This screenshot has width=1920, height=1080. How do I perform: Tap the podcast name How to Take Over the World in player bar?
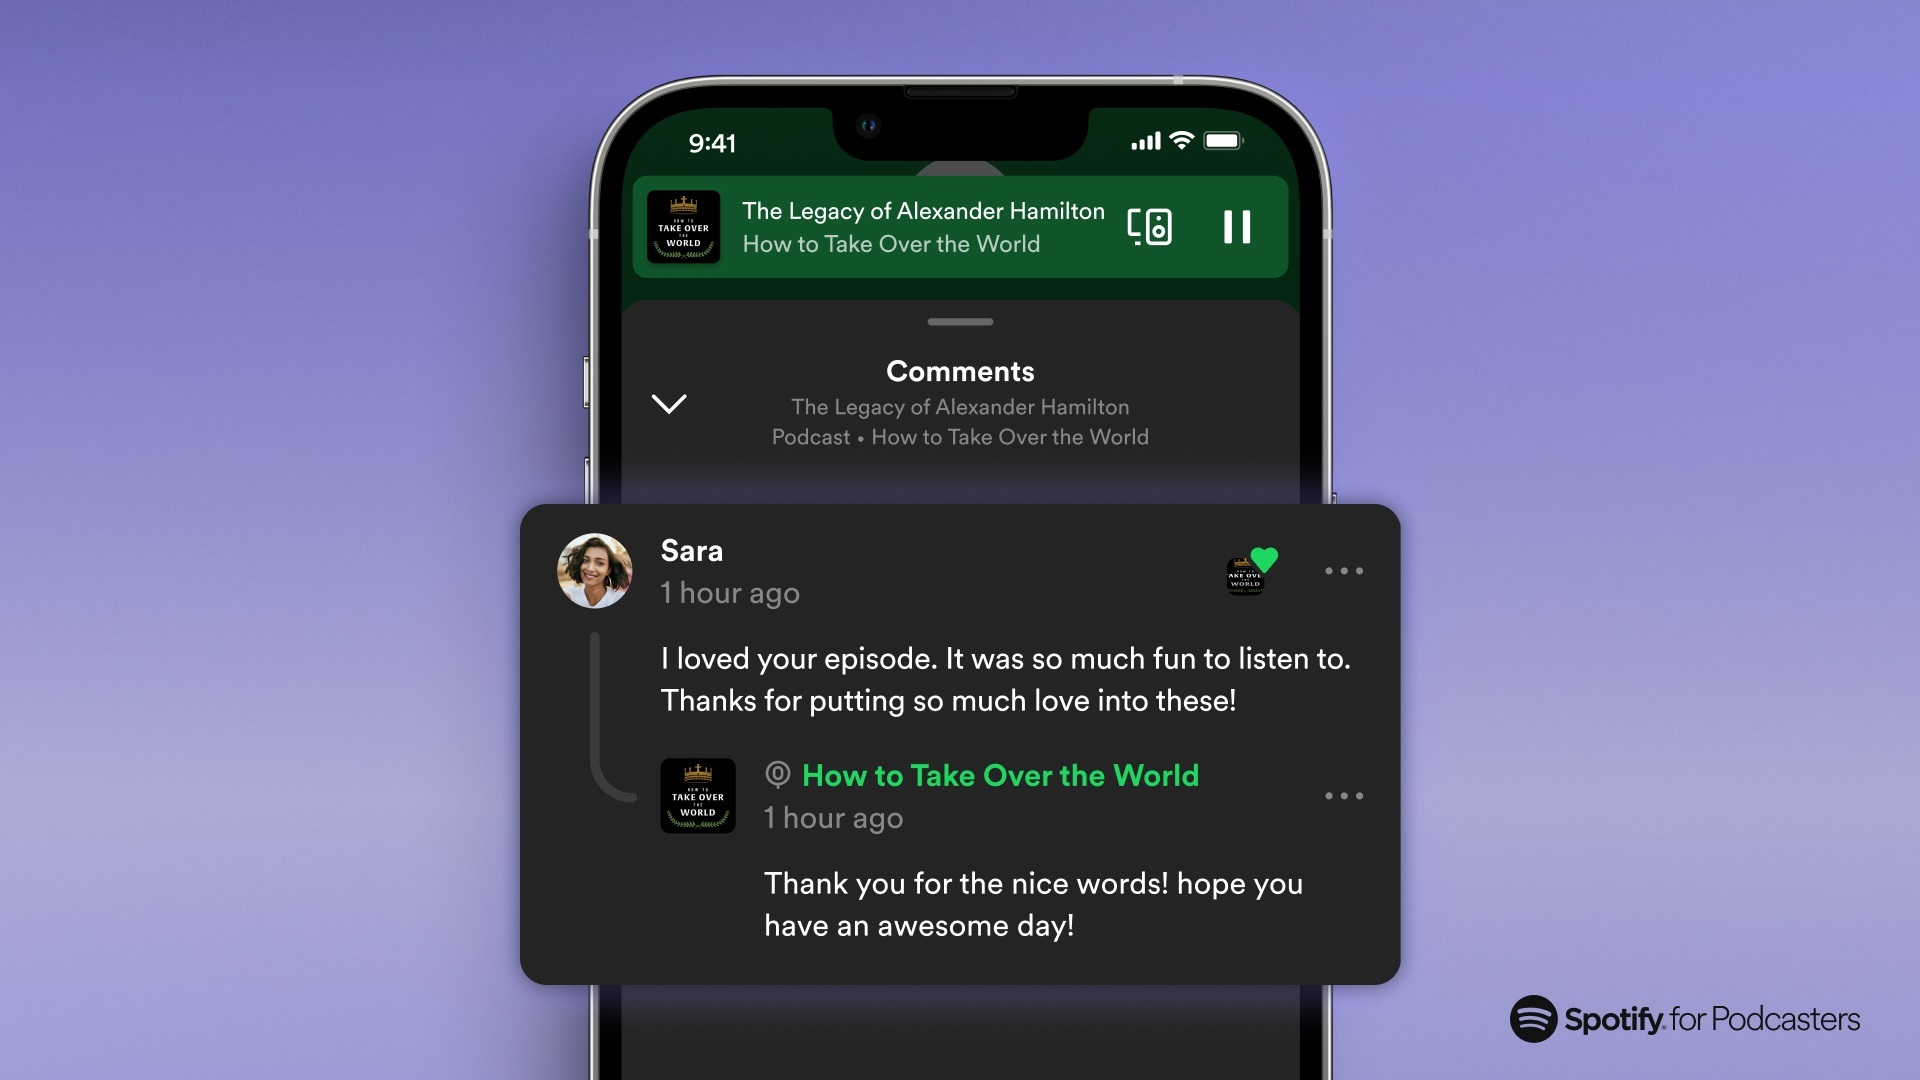891,245
